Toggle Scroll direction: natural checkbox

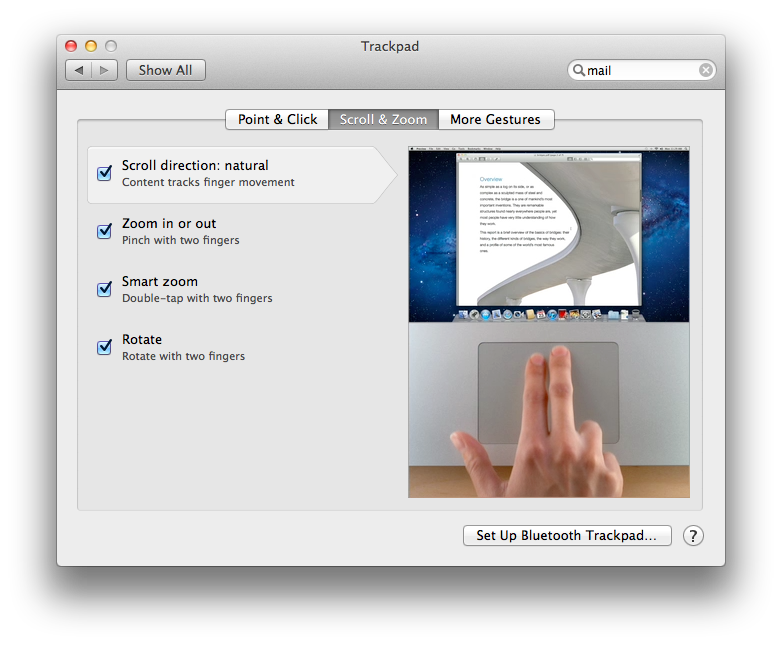pyautogui.click(x=104, y=173)
